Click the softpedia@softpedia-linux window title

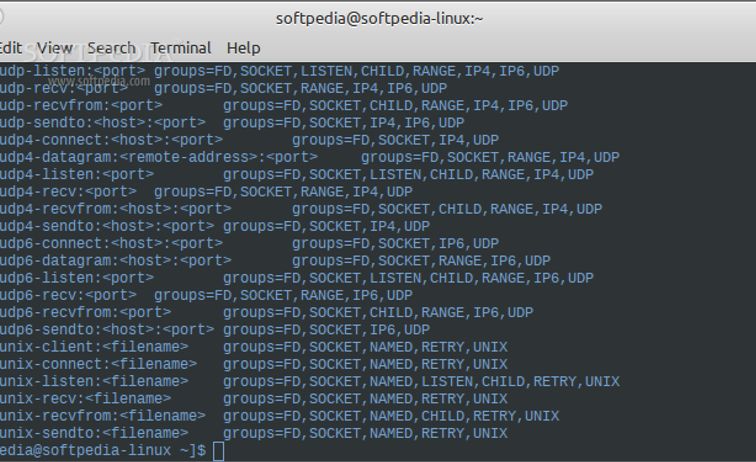click(378, 18)
